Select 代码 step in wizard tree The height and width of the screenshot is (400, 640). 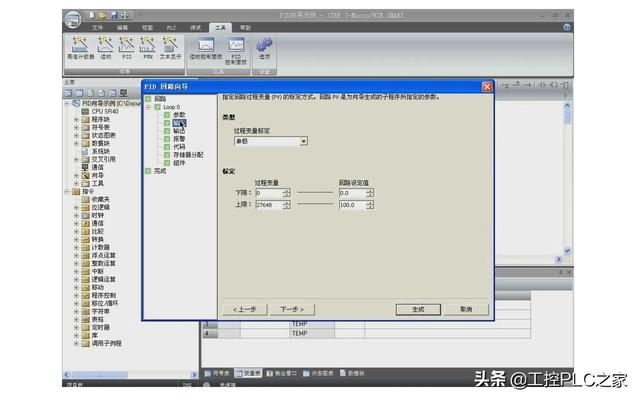coord(179,147)
